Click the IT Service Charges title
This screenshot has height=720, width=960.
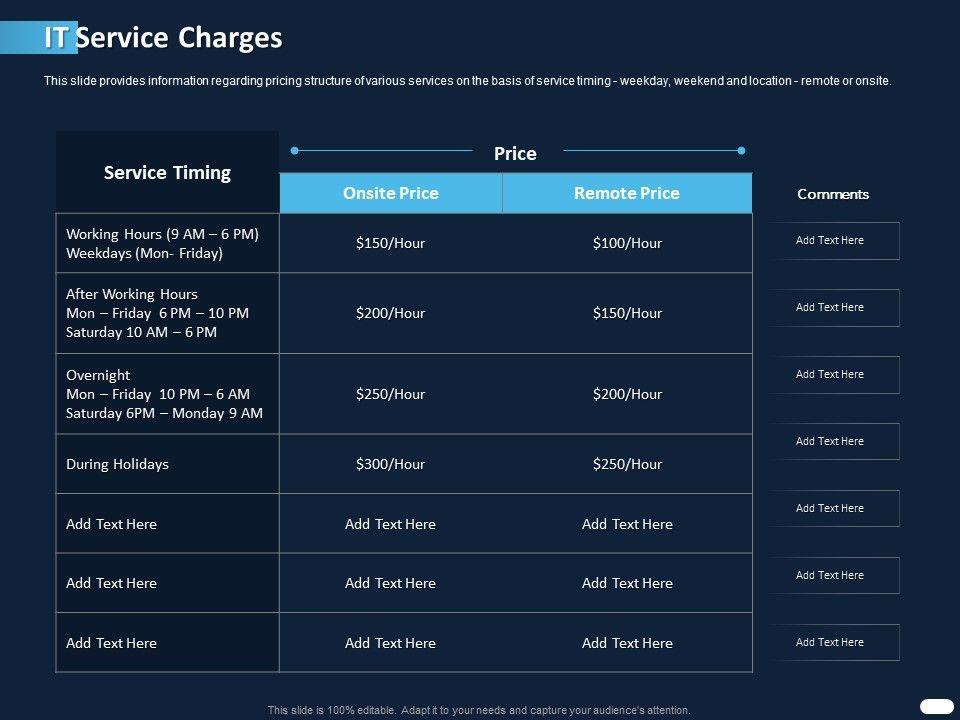164,38
